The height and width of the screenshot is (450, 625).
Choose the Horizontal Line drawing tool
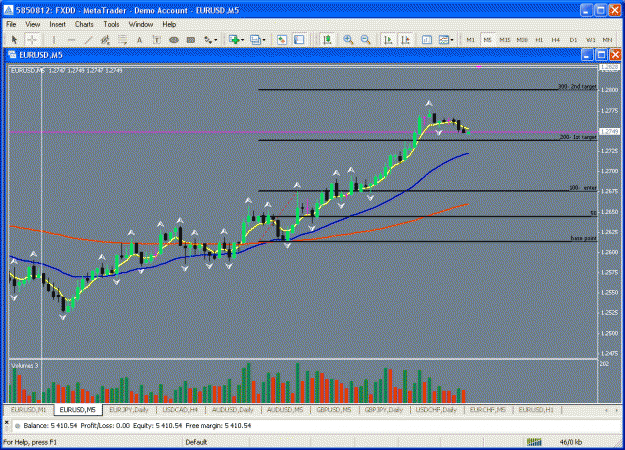pyautogui.click(x=71, y=40)
